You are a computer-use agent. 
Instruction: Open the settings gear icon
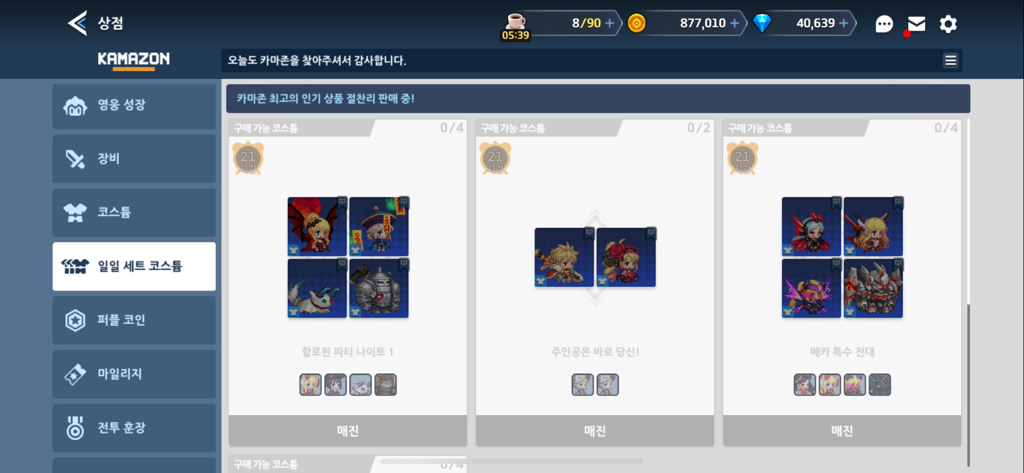pos(948,24)
